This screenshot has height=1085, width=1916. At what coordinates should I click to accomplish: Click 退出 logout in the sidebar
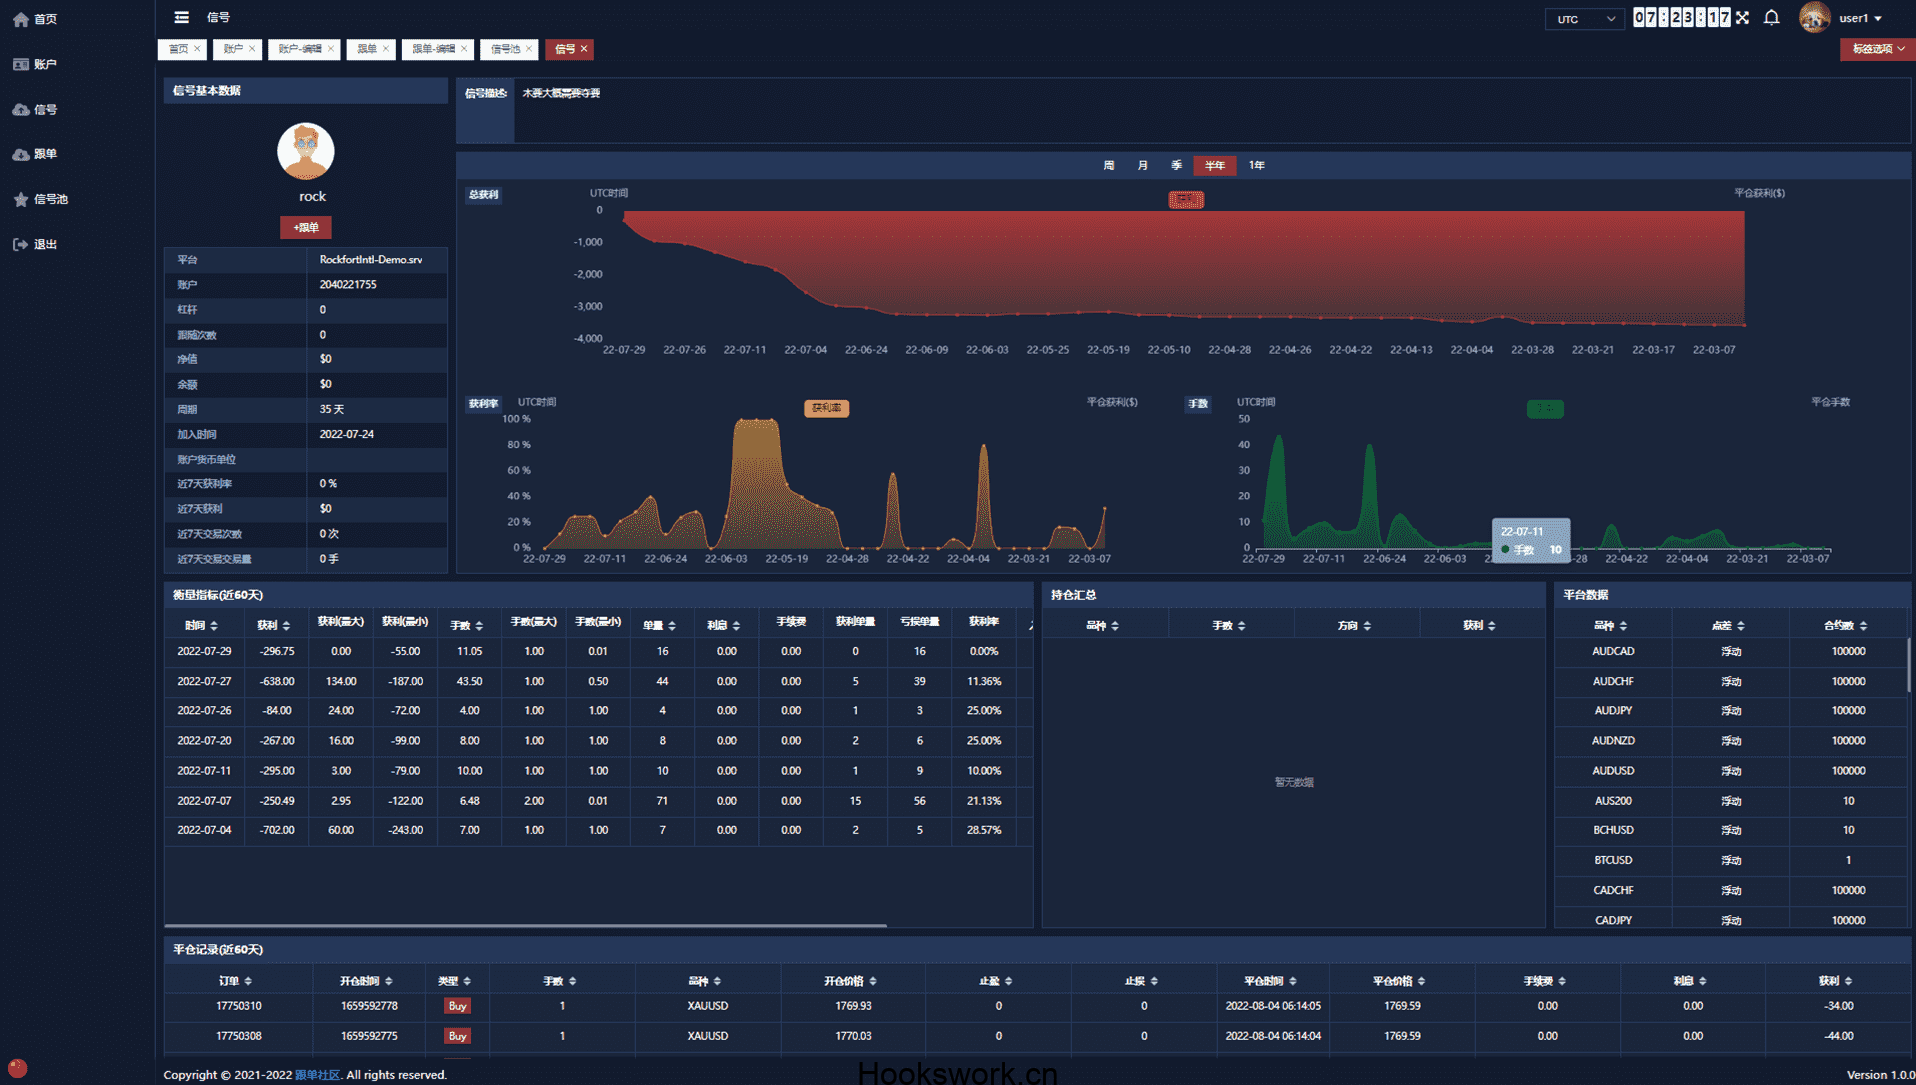coord(35,244)
